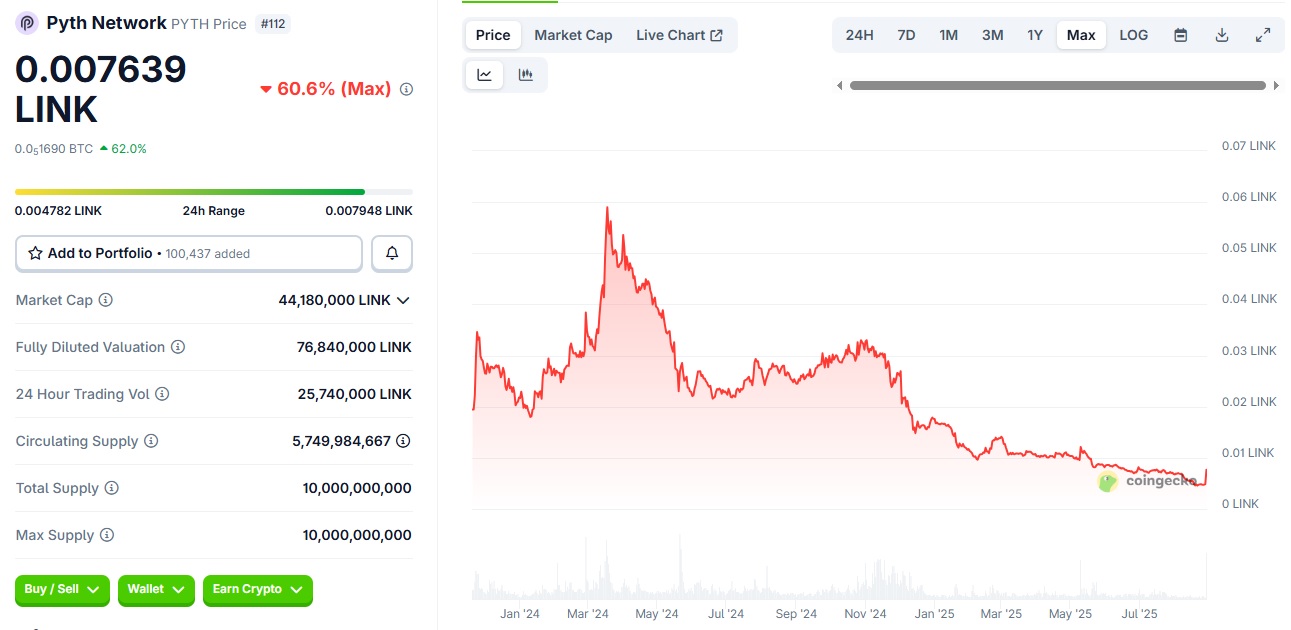This screenshot has width=1291, height=630.
Task: Open Market Cap info icon
Action: point(106,300)
